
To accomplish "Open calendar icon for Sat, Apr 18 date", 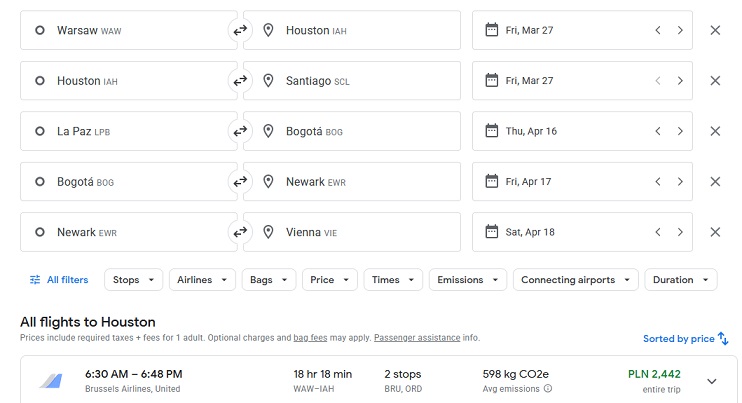I will (x=492, y=232).
